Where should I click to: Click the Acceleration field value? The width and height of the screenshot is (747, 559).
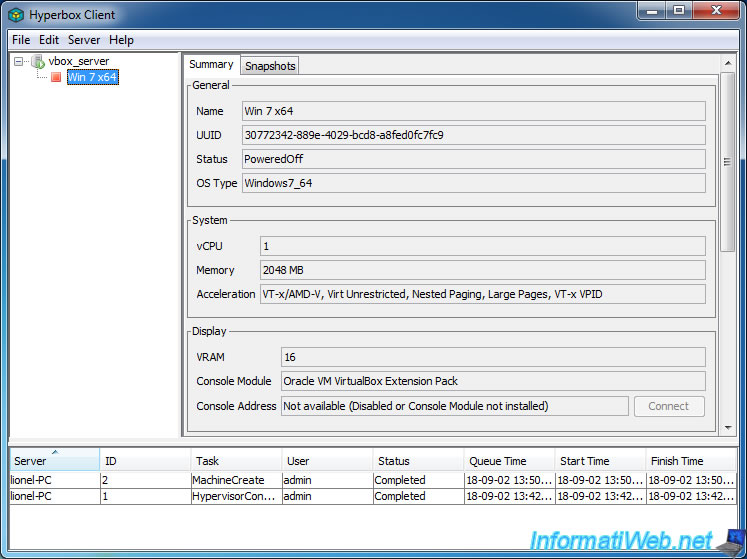(x=483, y=294)
